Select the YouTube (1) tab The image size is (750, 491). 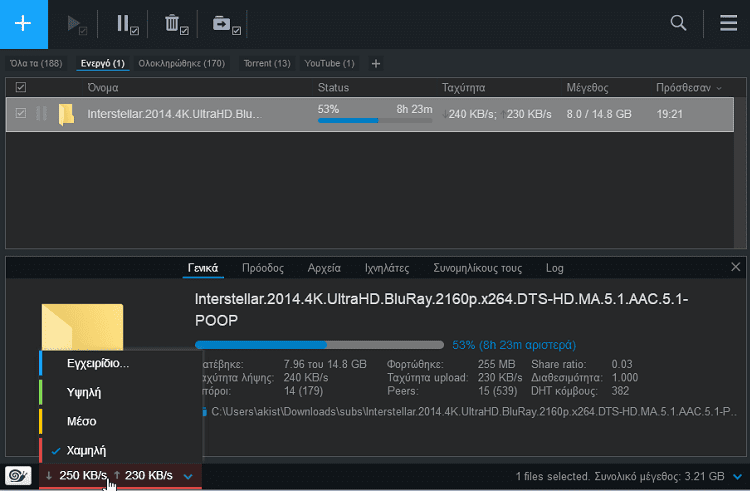point(330,63)
